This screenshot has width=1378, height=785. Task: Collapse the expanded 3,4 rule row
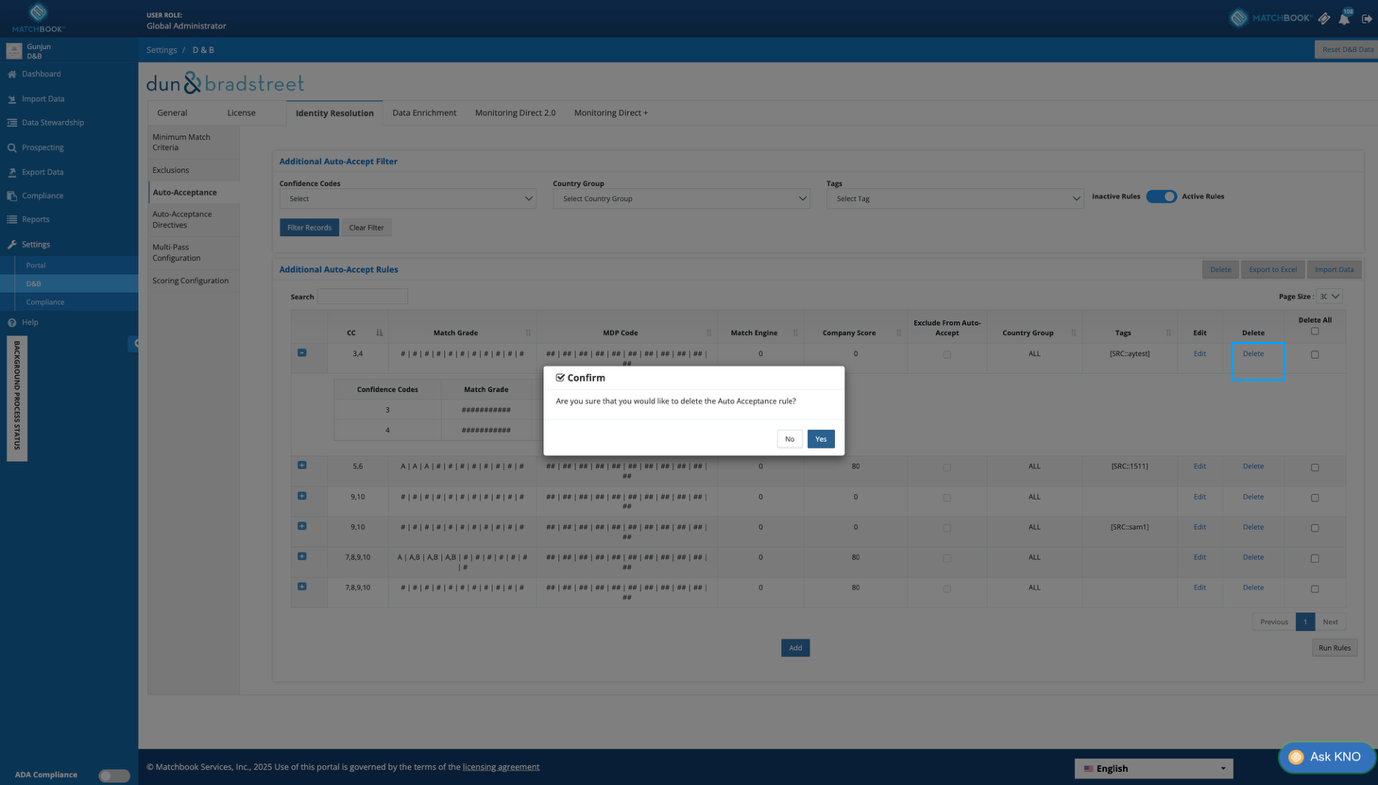coord(302,353)
